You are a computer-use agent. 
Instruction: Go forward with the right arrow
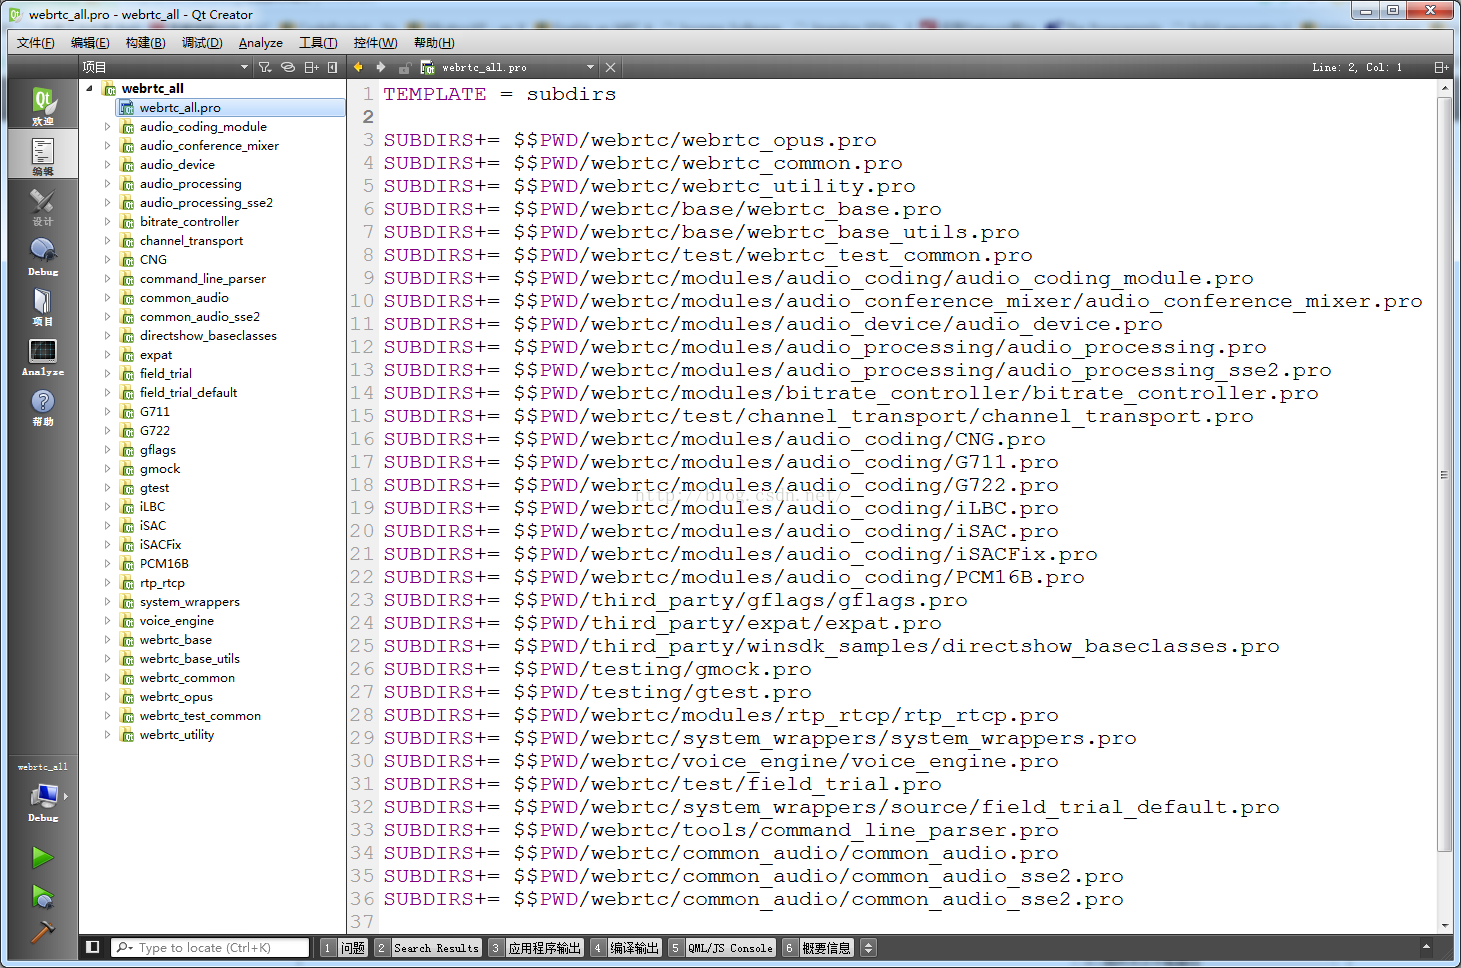tap(381, 67)
